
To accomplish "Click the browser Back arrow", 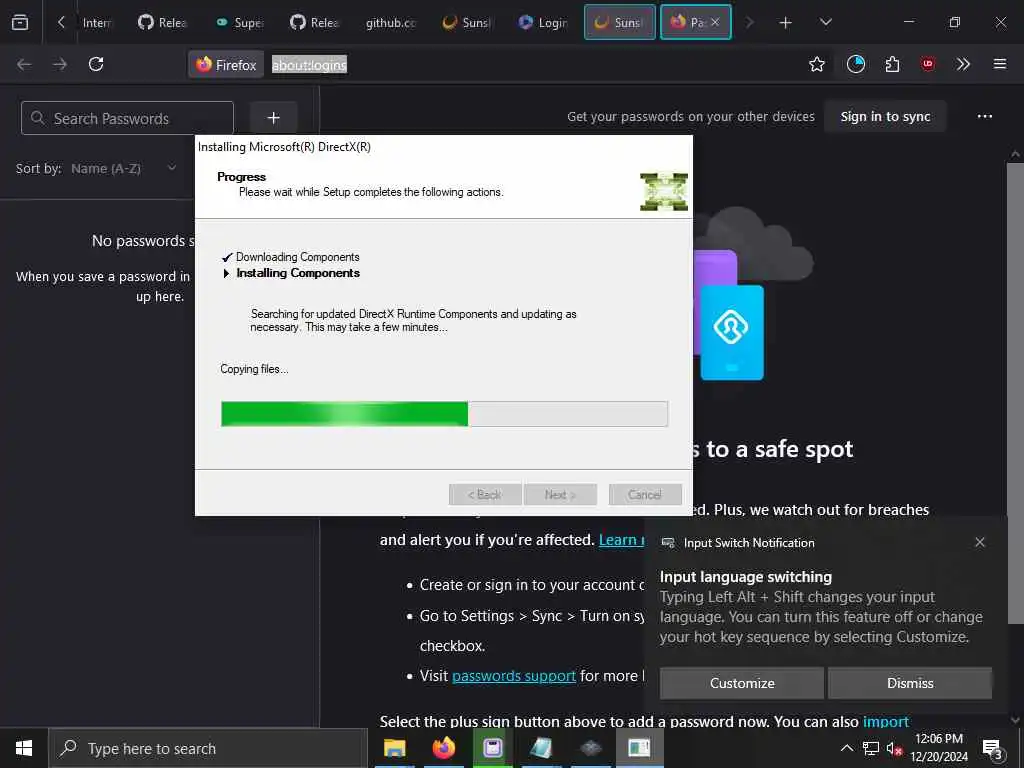I will [x=24, y=64].
